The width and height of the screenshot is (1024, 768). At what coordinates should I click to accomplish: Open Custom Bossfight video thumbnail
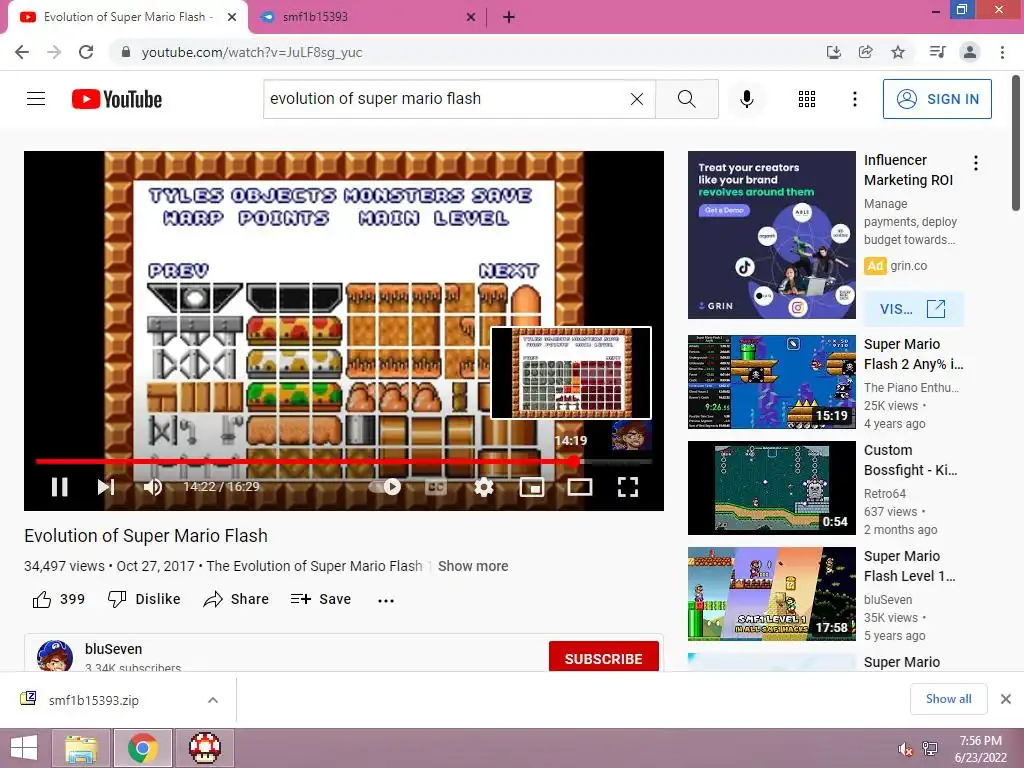[x=771, y=488]
